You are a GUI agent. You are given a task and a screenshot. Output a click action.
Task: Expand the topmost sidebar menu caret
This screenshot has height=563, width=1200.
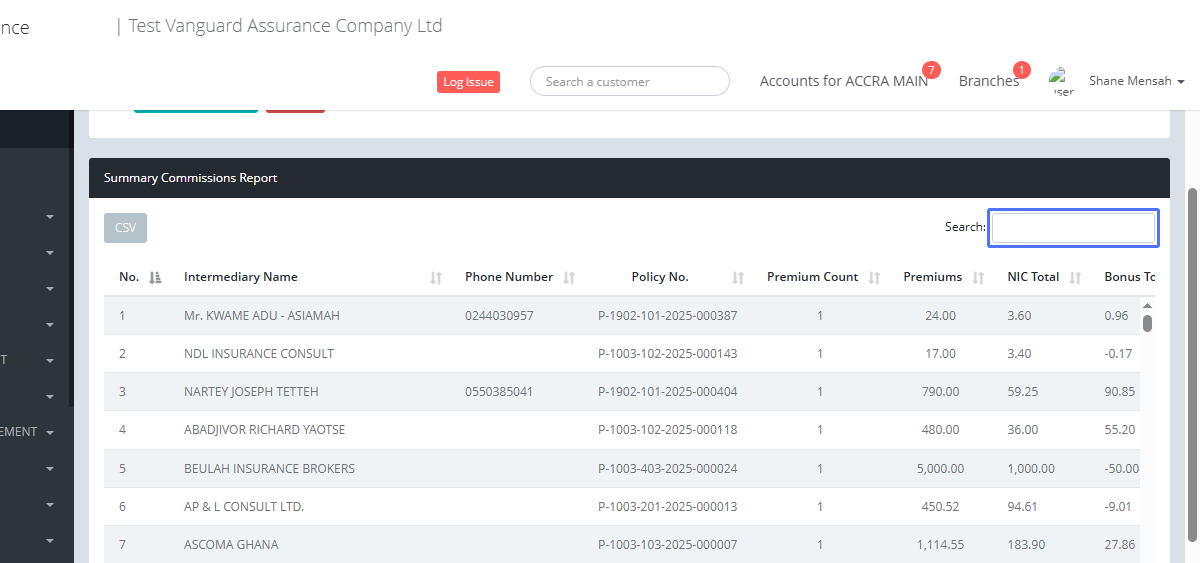point(50,216)
